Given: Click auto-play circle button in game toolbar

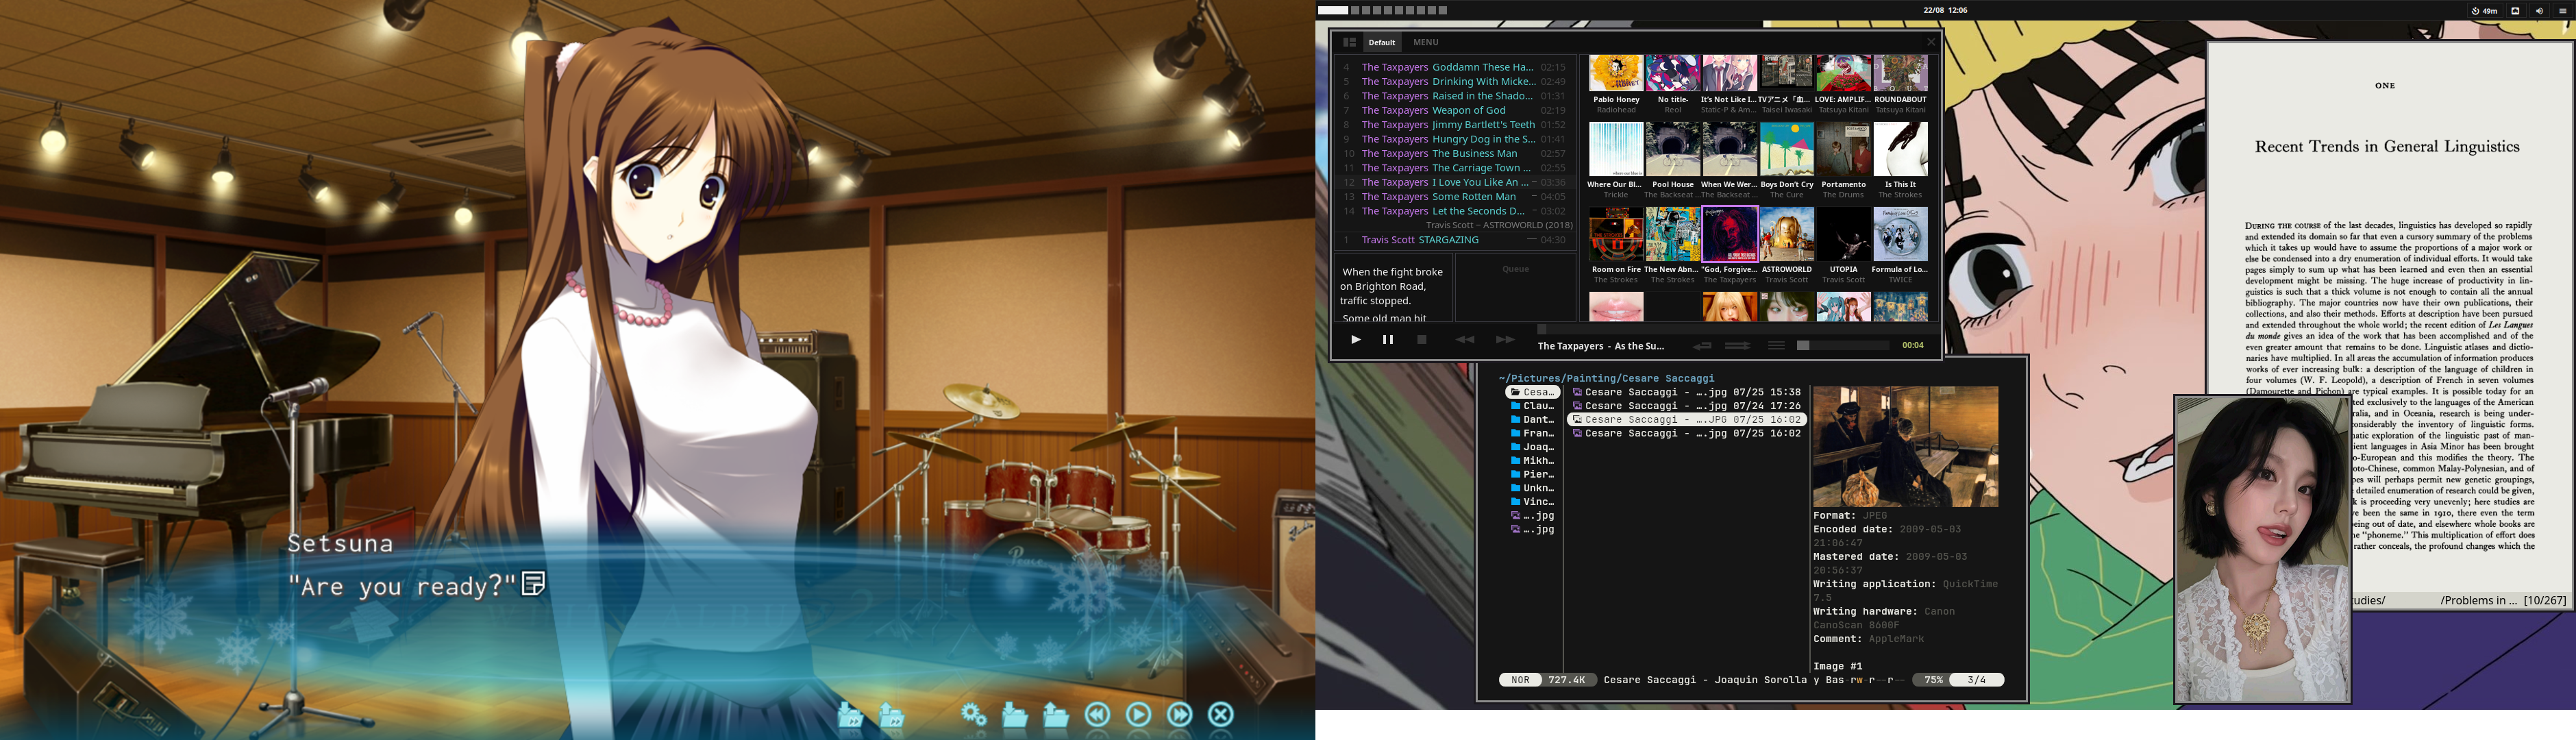Looking at the screenshot, I should [1139, 715].
